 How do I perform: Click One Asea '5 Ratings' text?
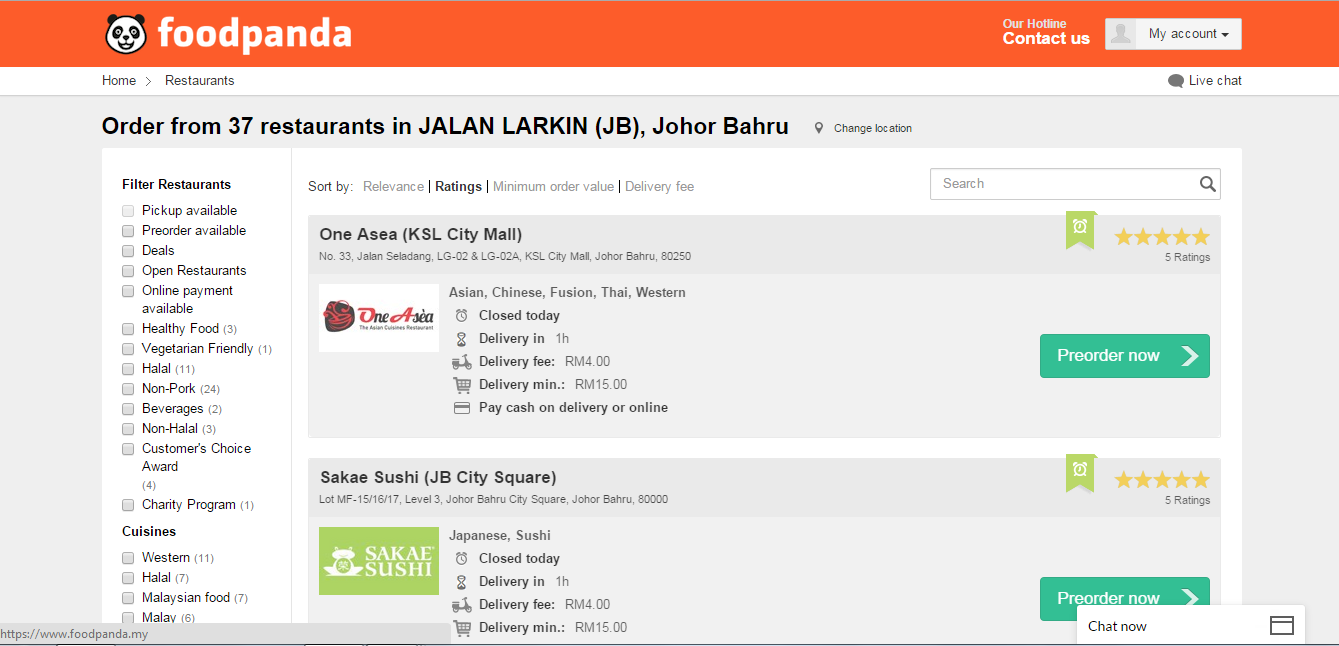click(1187, 258)
